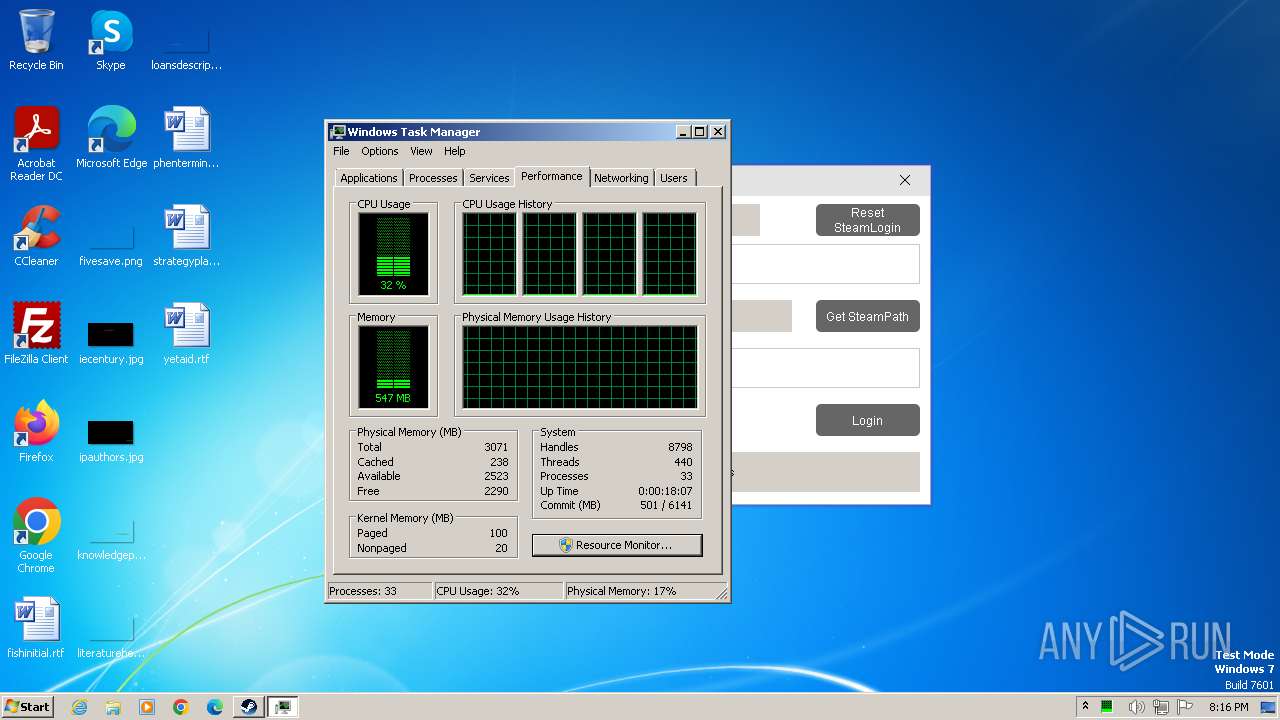Select the phentermin... document icon
Viewport: 1280px width, 720px height.
[x=186, y=137]
